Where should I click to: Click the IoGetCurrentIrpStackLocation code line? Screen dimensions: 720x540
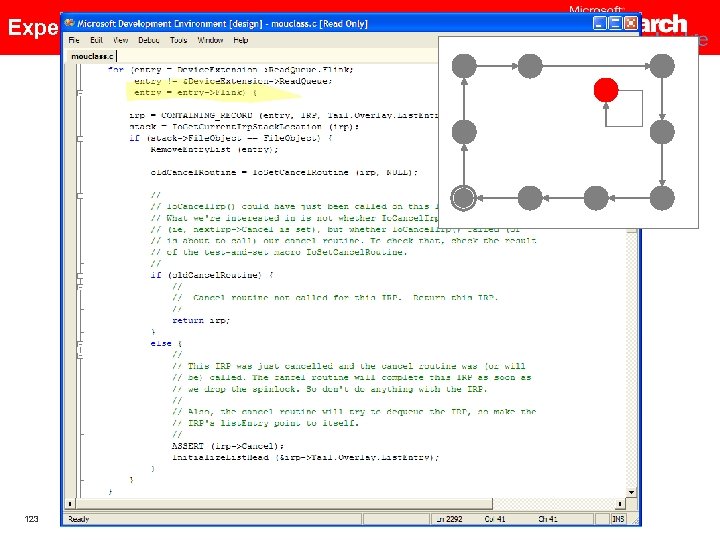pyautogui.click(x=244, y=127)
